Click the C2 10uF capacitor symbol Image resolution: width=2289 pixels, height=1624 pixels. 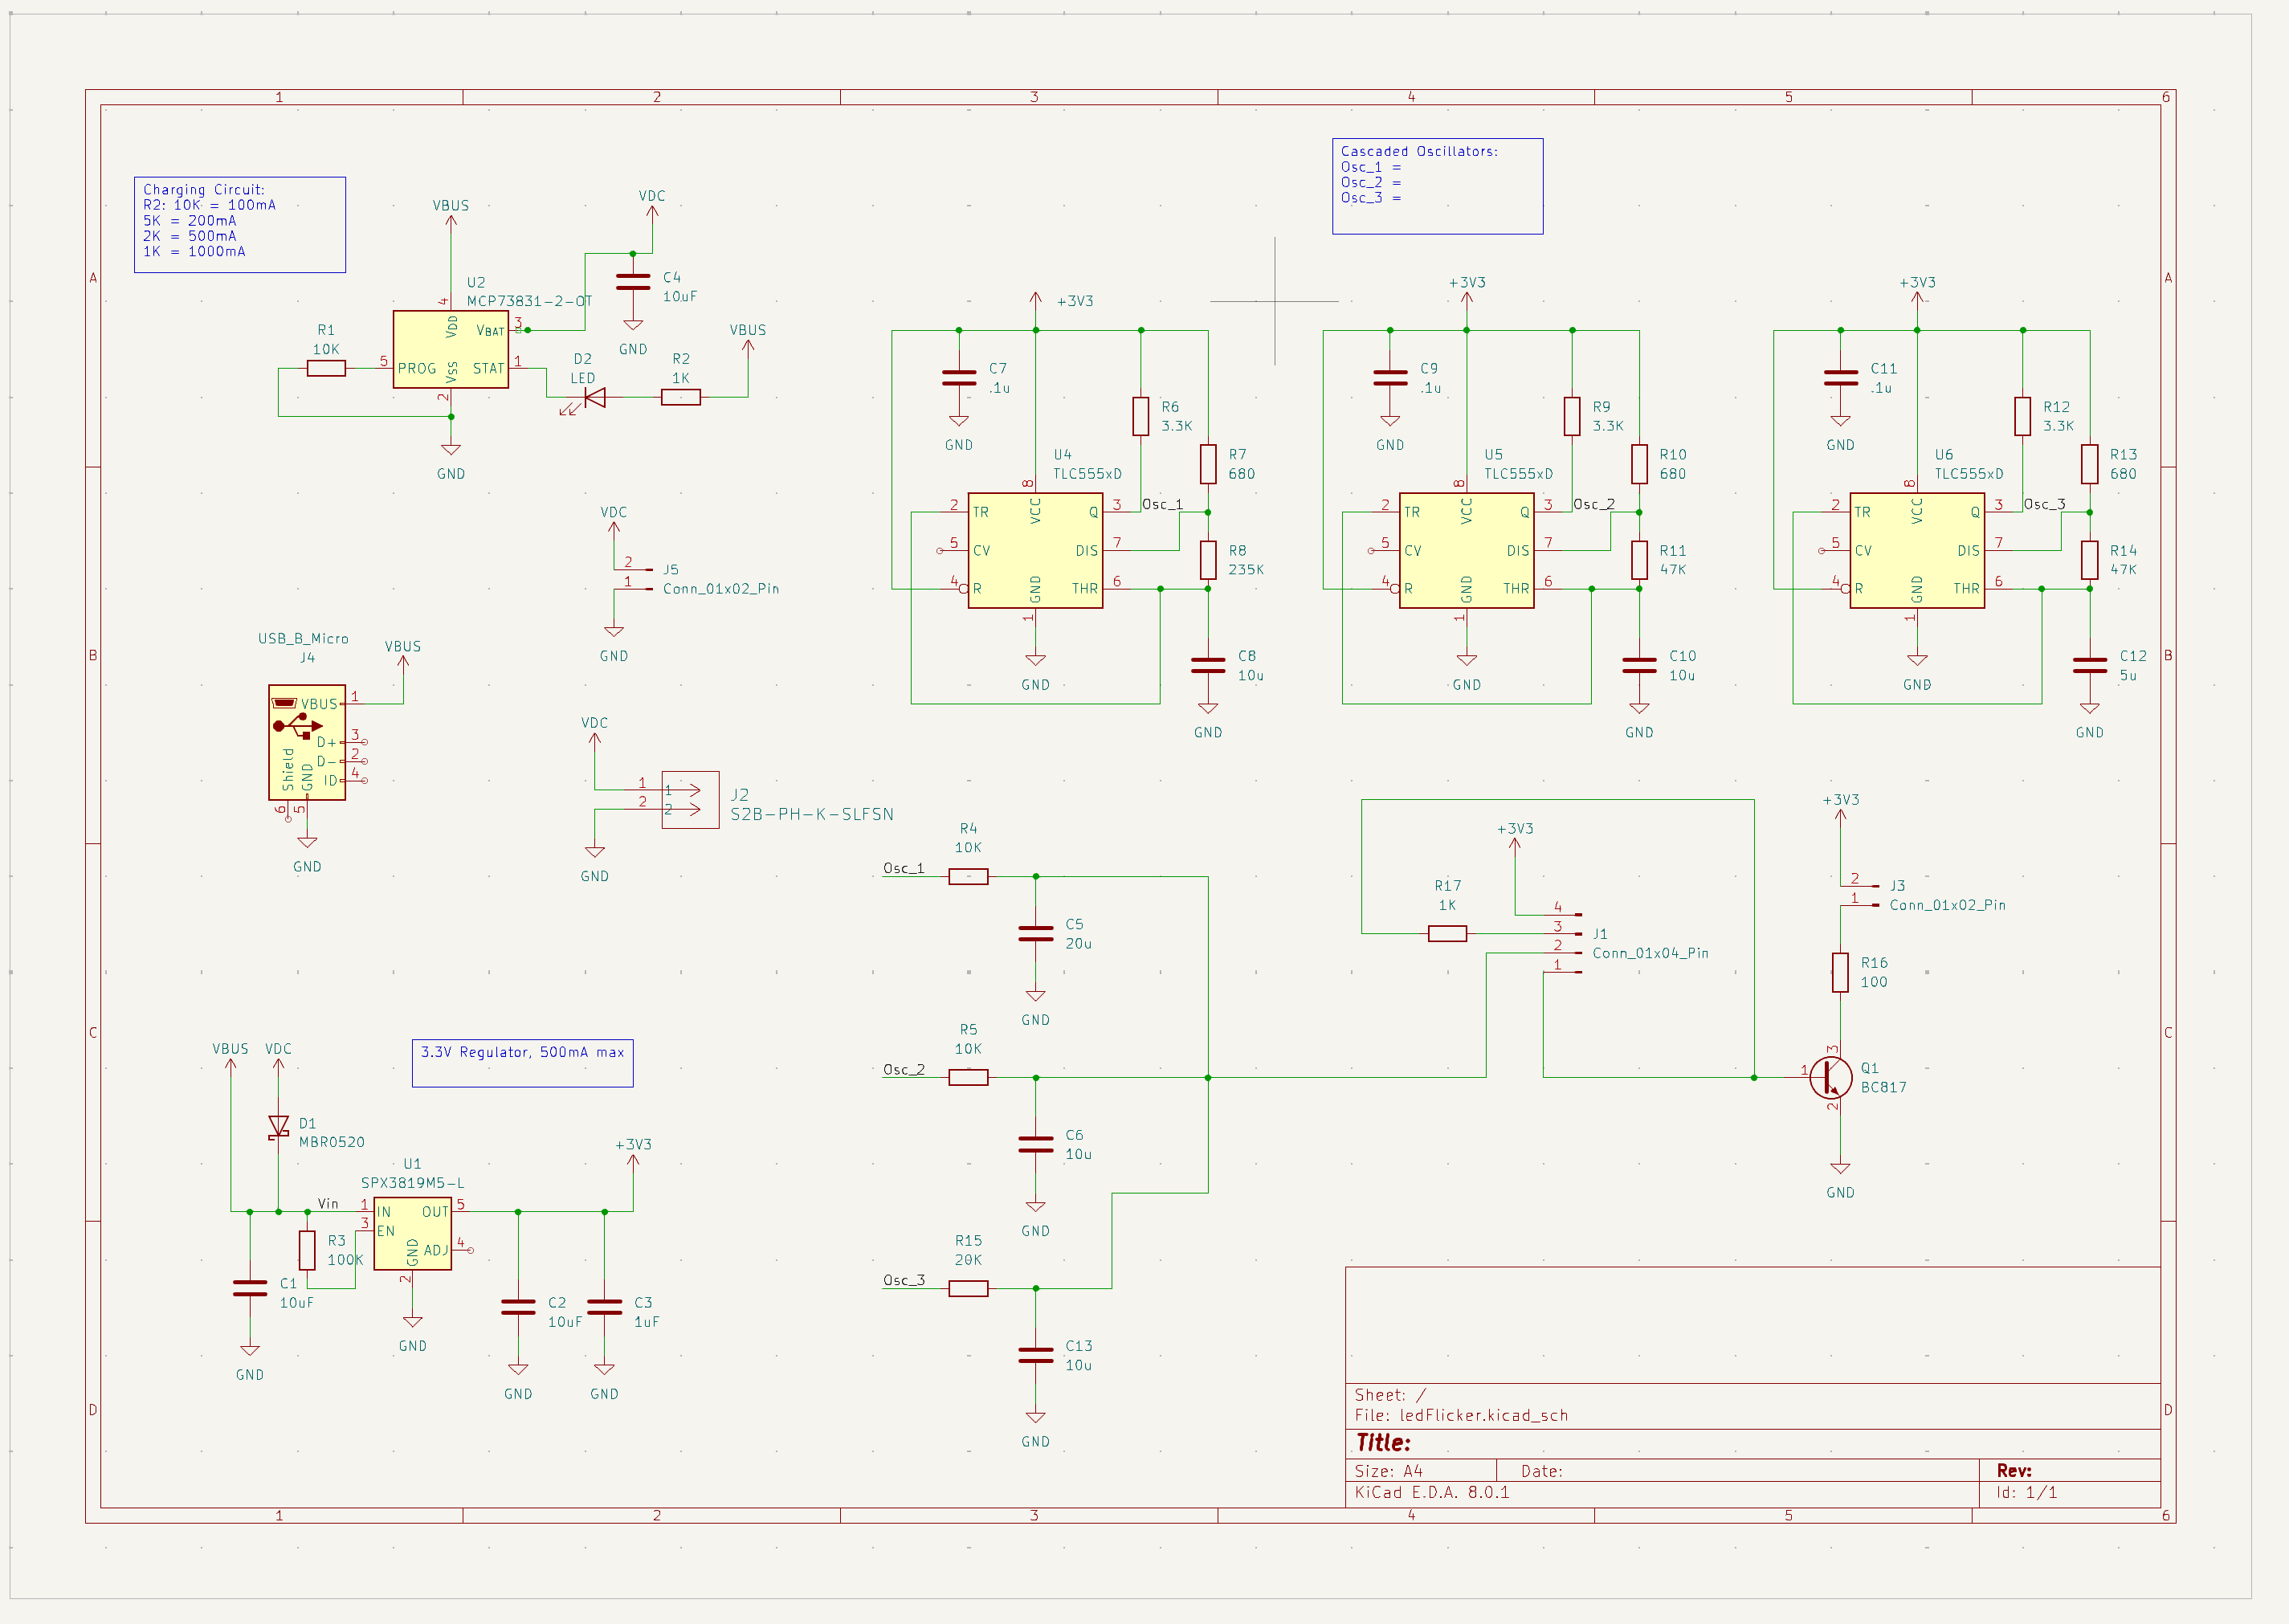518,1307
